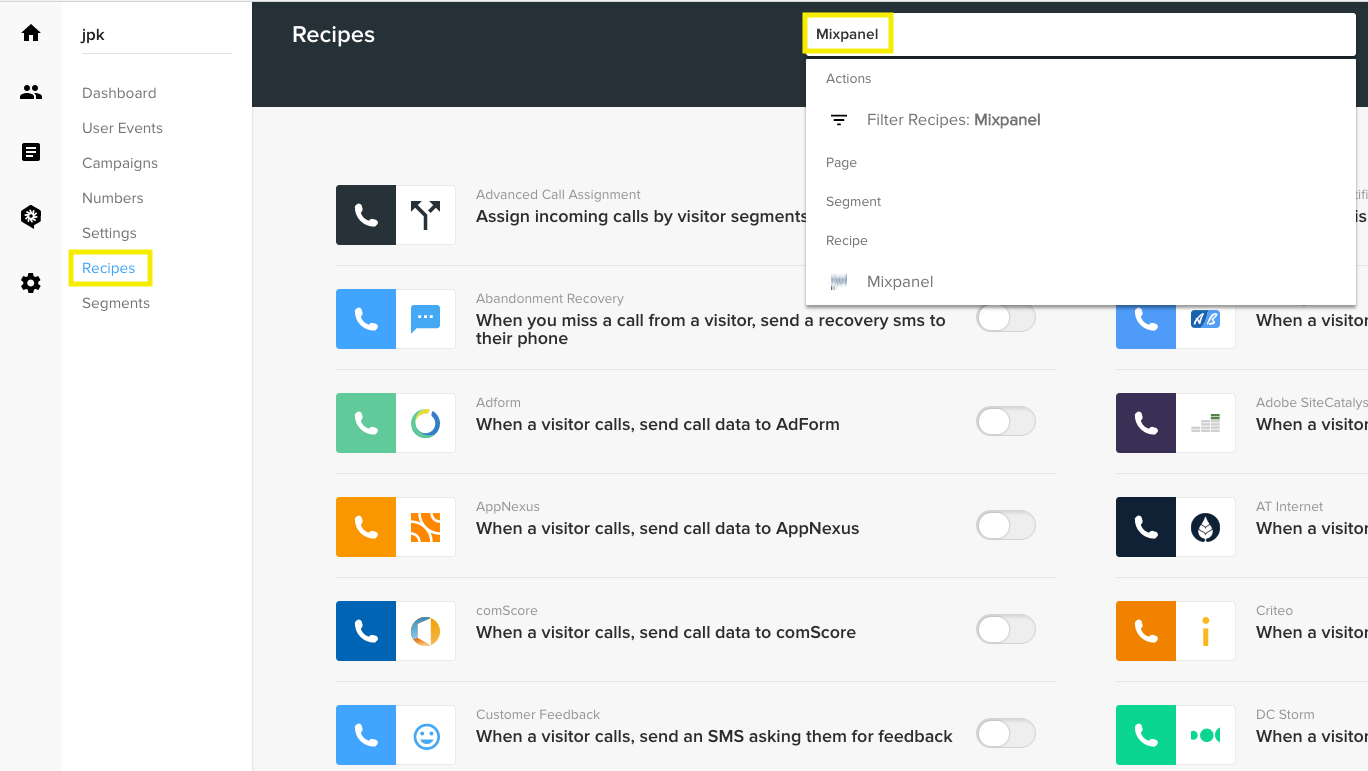This screenshot has width=1368, height=771.
Task: Click the Mixpanel search input field
Action: coord(1000,33)
